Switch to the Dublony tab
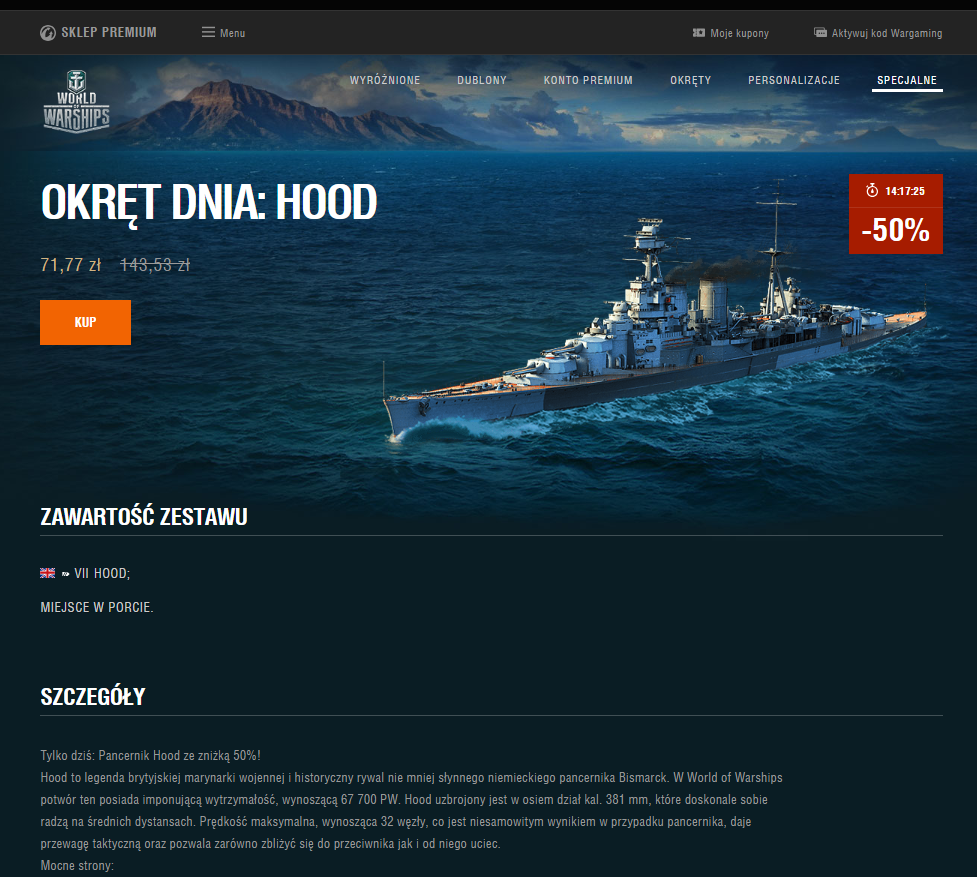The height and width of the screenshot is (877, 977). pyautogui.click(x=482, y=80)
